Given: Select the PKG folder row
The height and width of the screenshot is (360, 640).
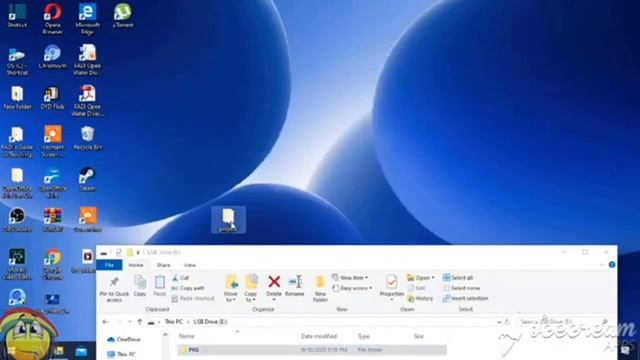Looking at the screenshot, I should [x=312, y=350].
